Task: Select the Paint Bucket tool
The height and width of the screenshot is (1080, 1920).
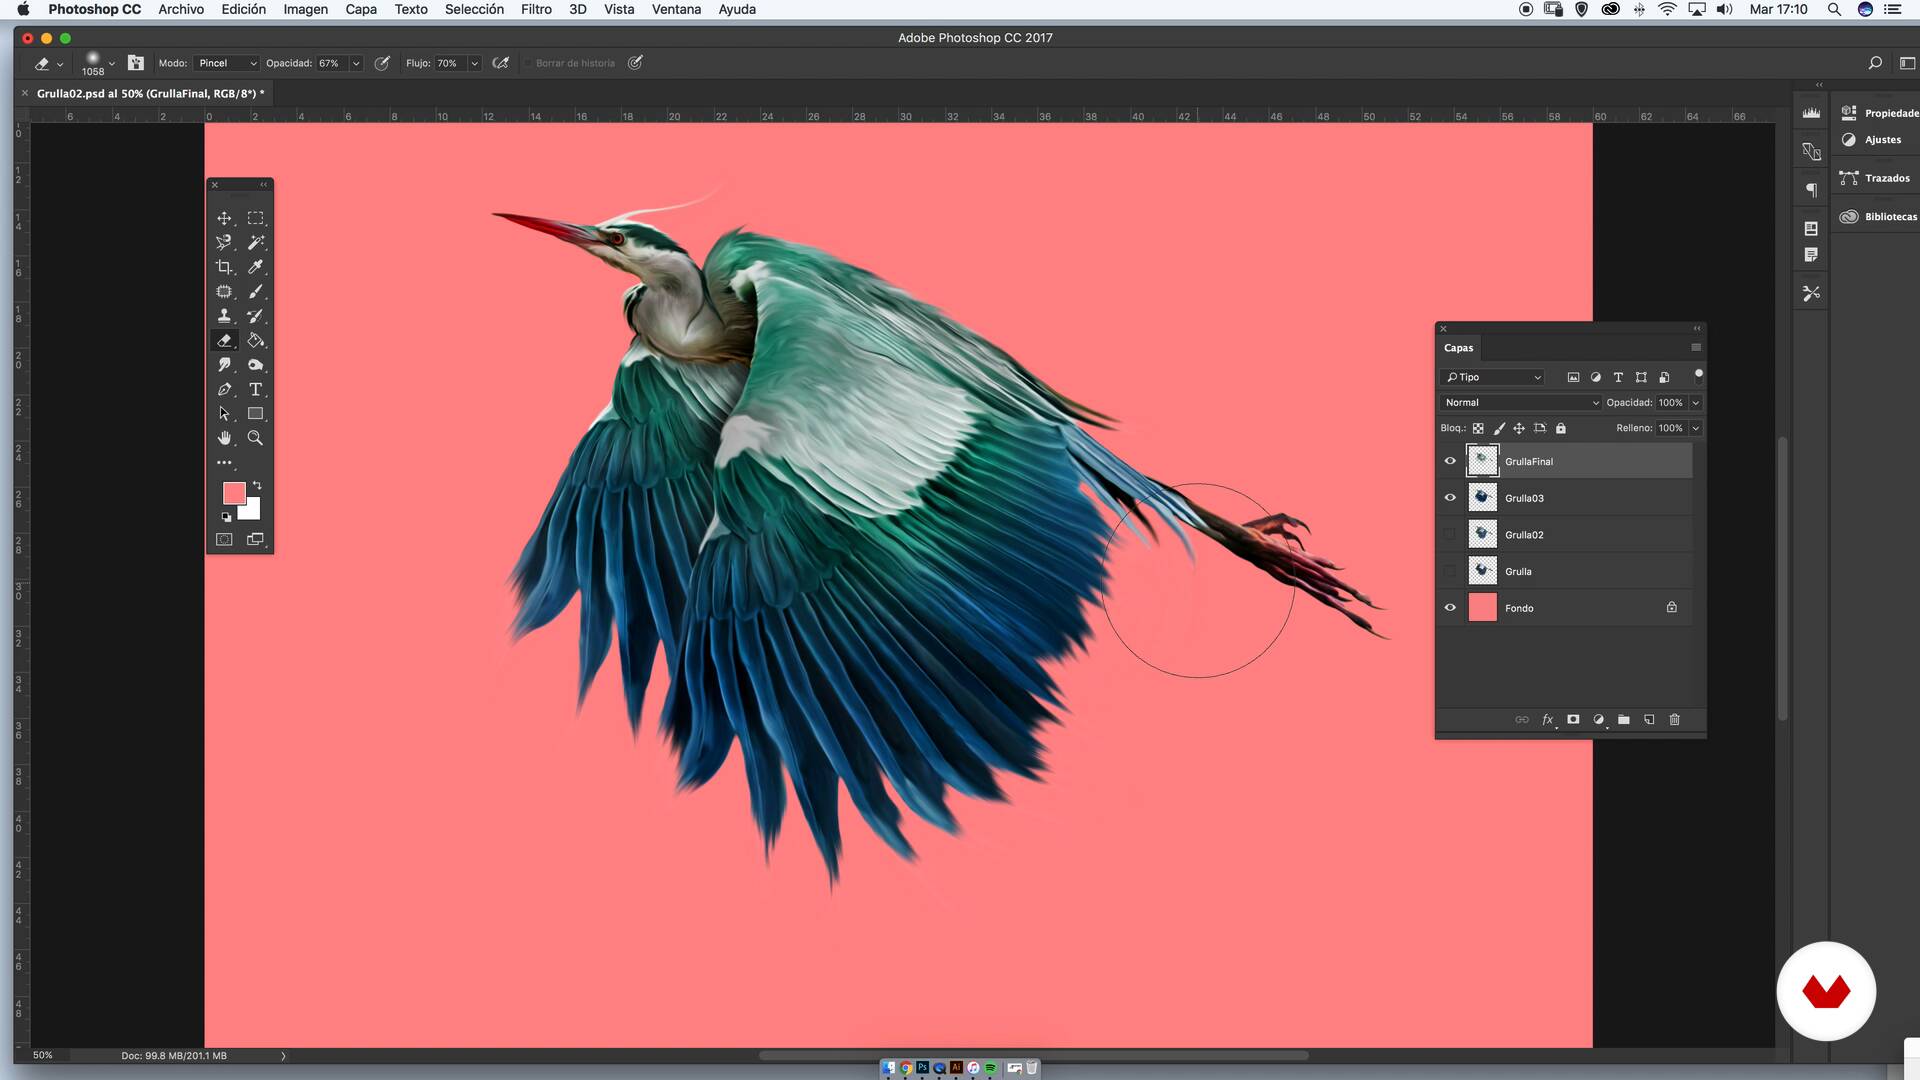Action: [x=256, y=340]
